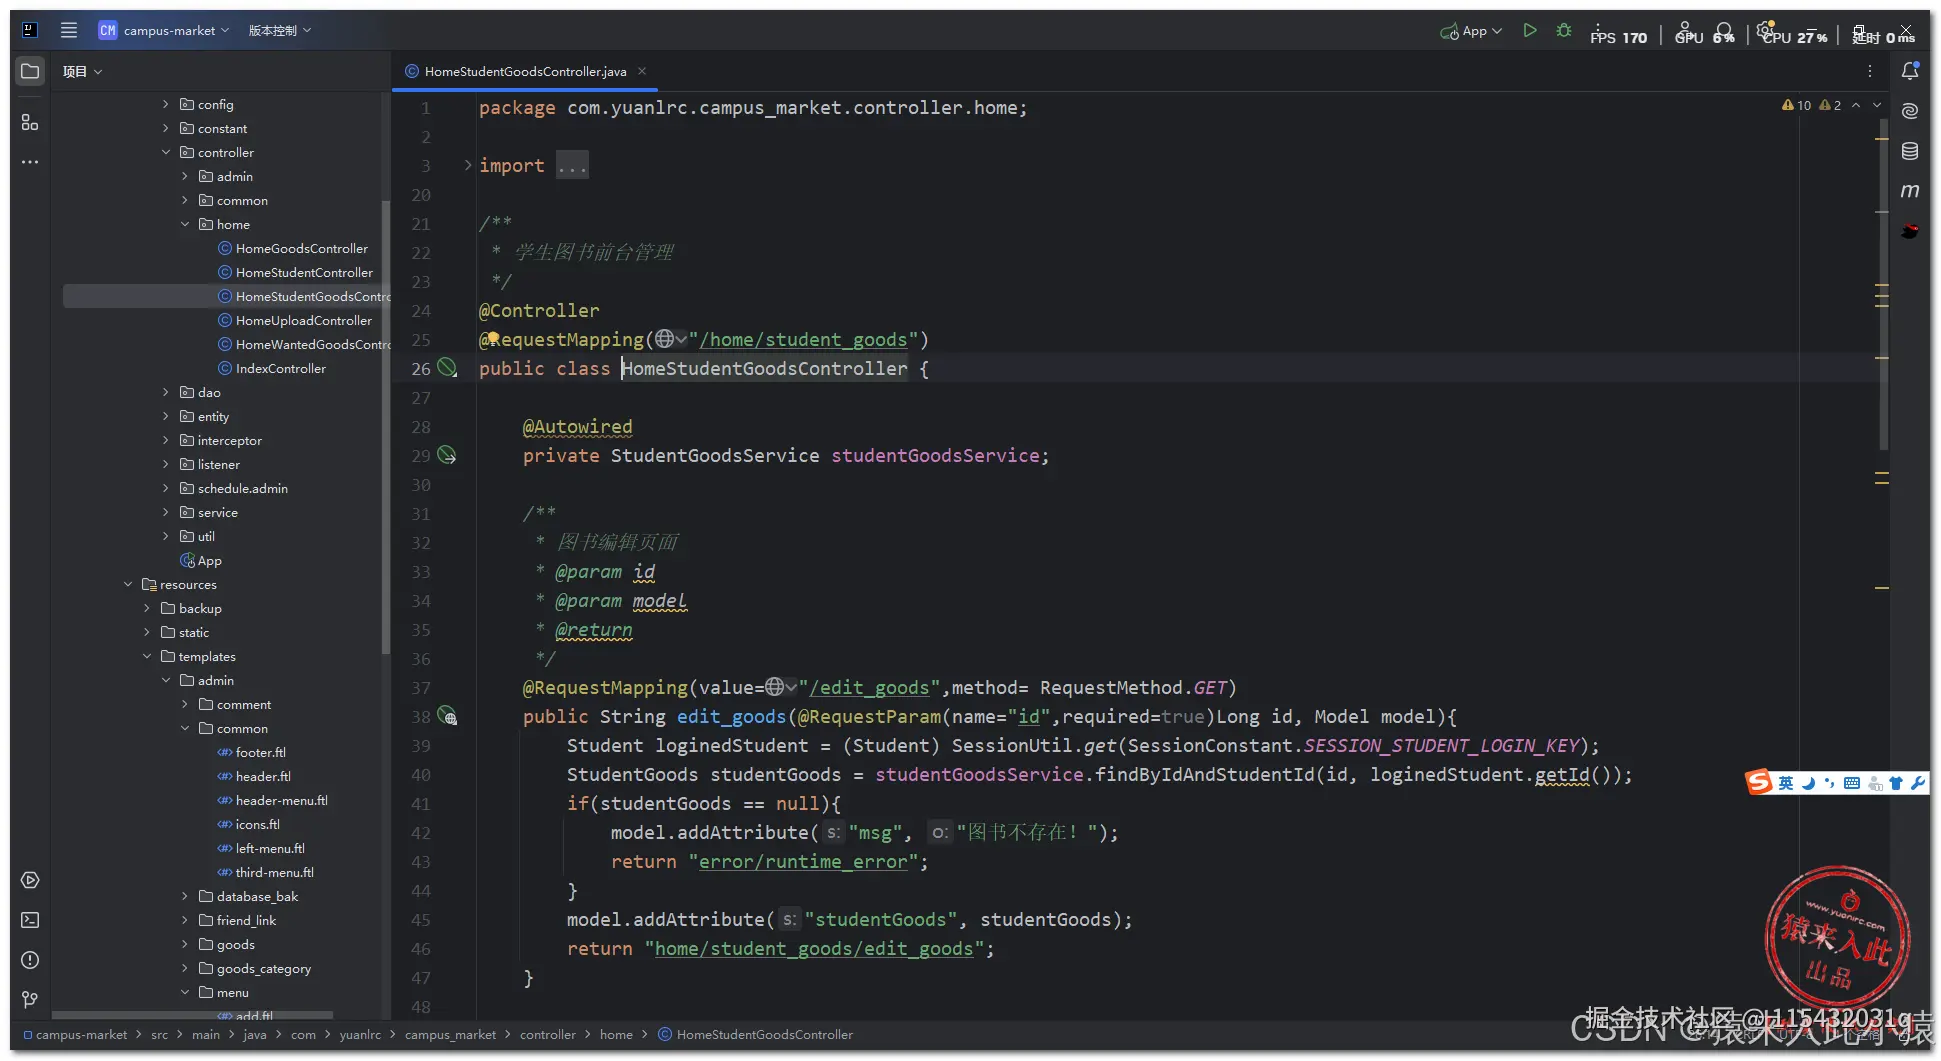This screenshot has height=1061, width=1941.
Task: Click the Spring bean gutter icon on line 26
Action: tap(447, 368)
